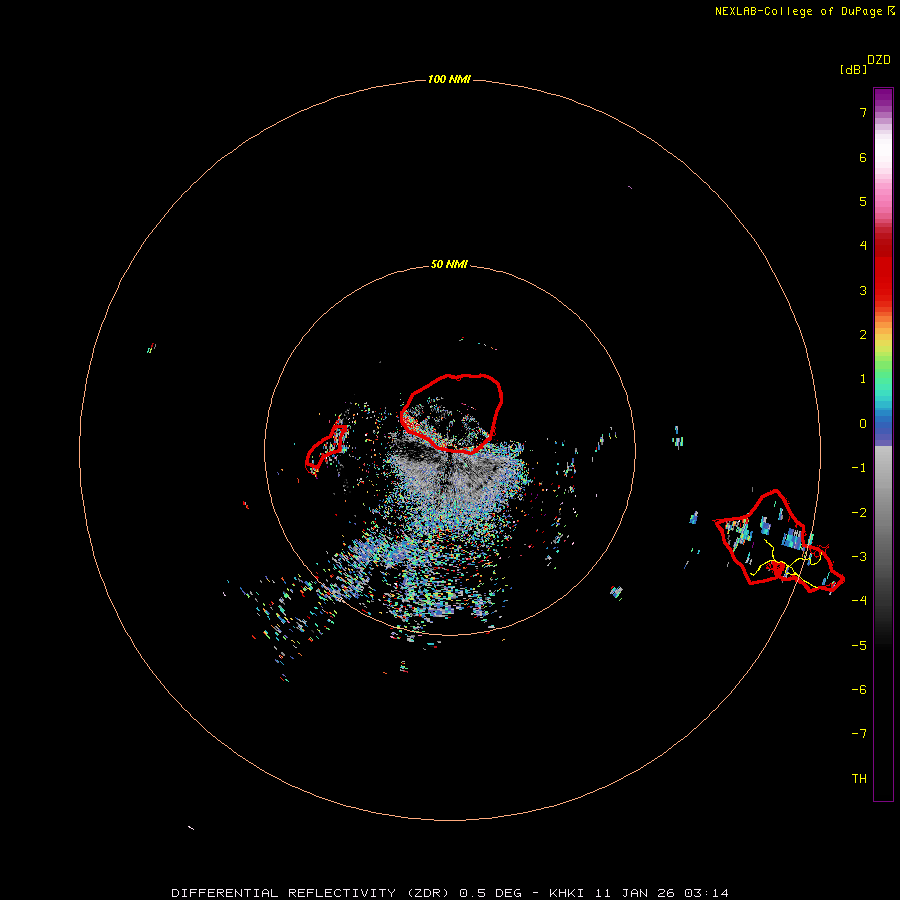Click DIFFERENTIAL REFLECTIVITY (ZDR) in the caption
Screen dimensions: 900x900
tap(310, 893)
